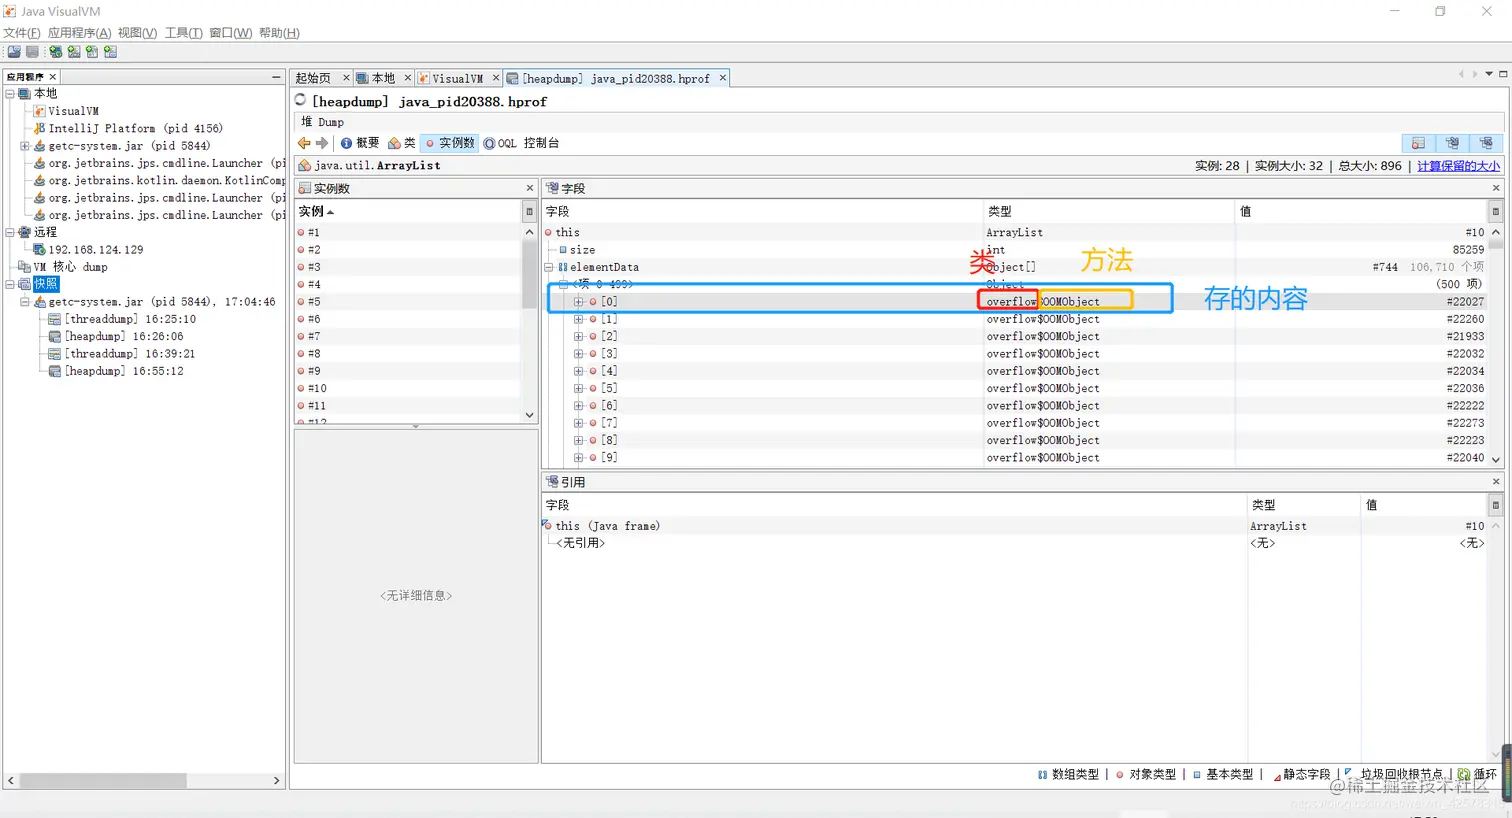Open the 帮助(H) menu
The width and height of the screenshot is (1512, 818).
pyautogui.click(x=279, y=33)
